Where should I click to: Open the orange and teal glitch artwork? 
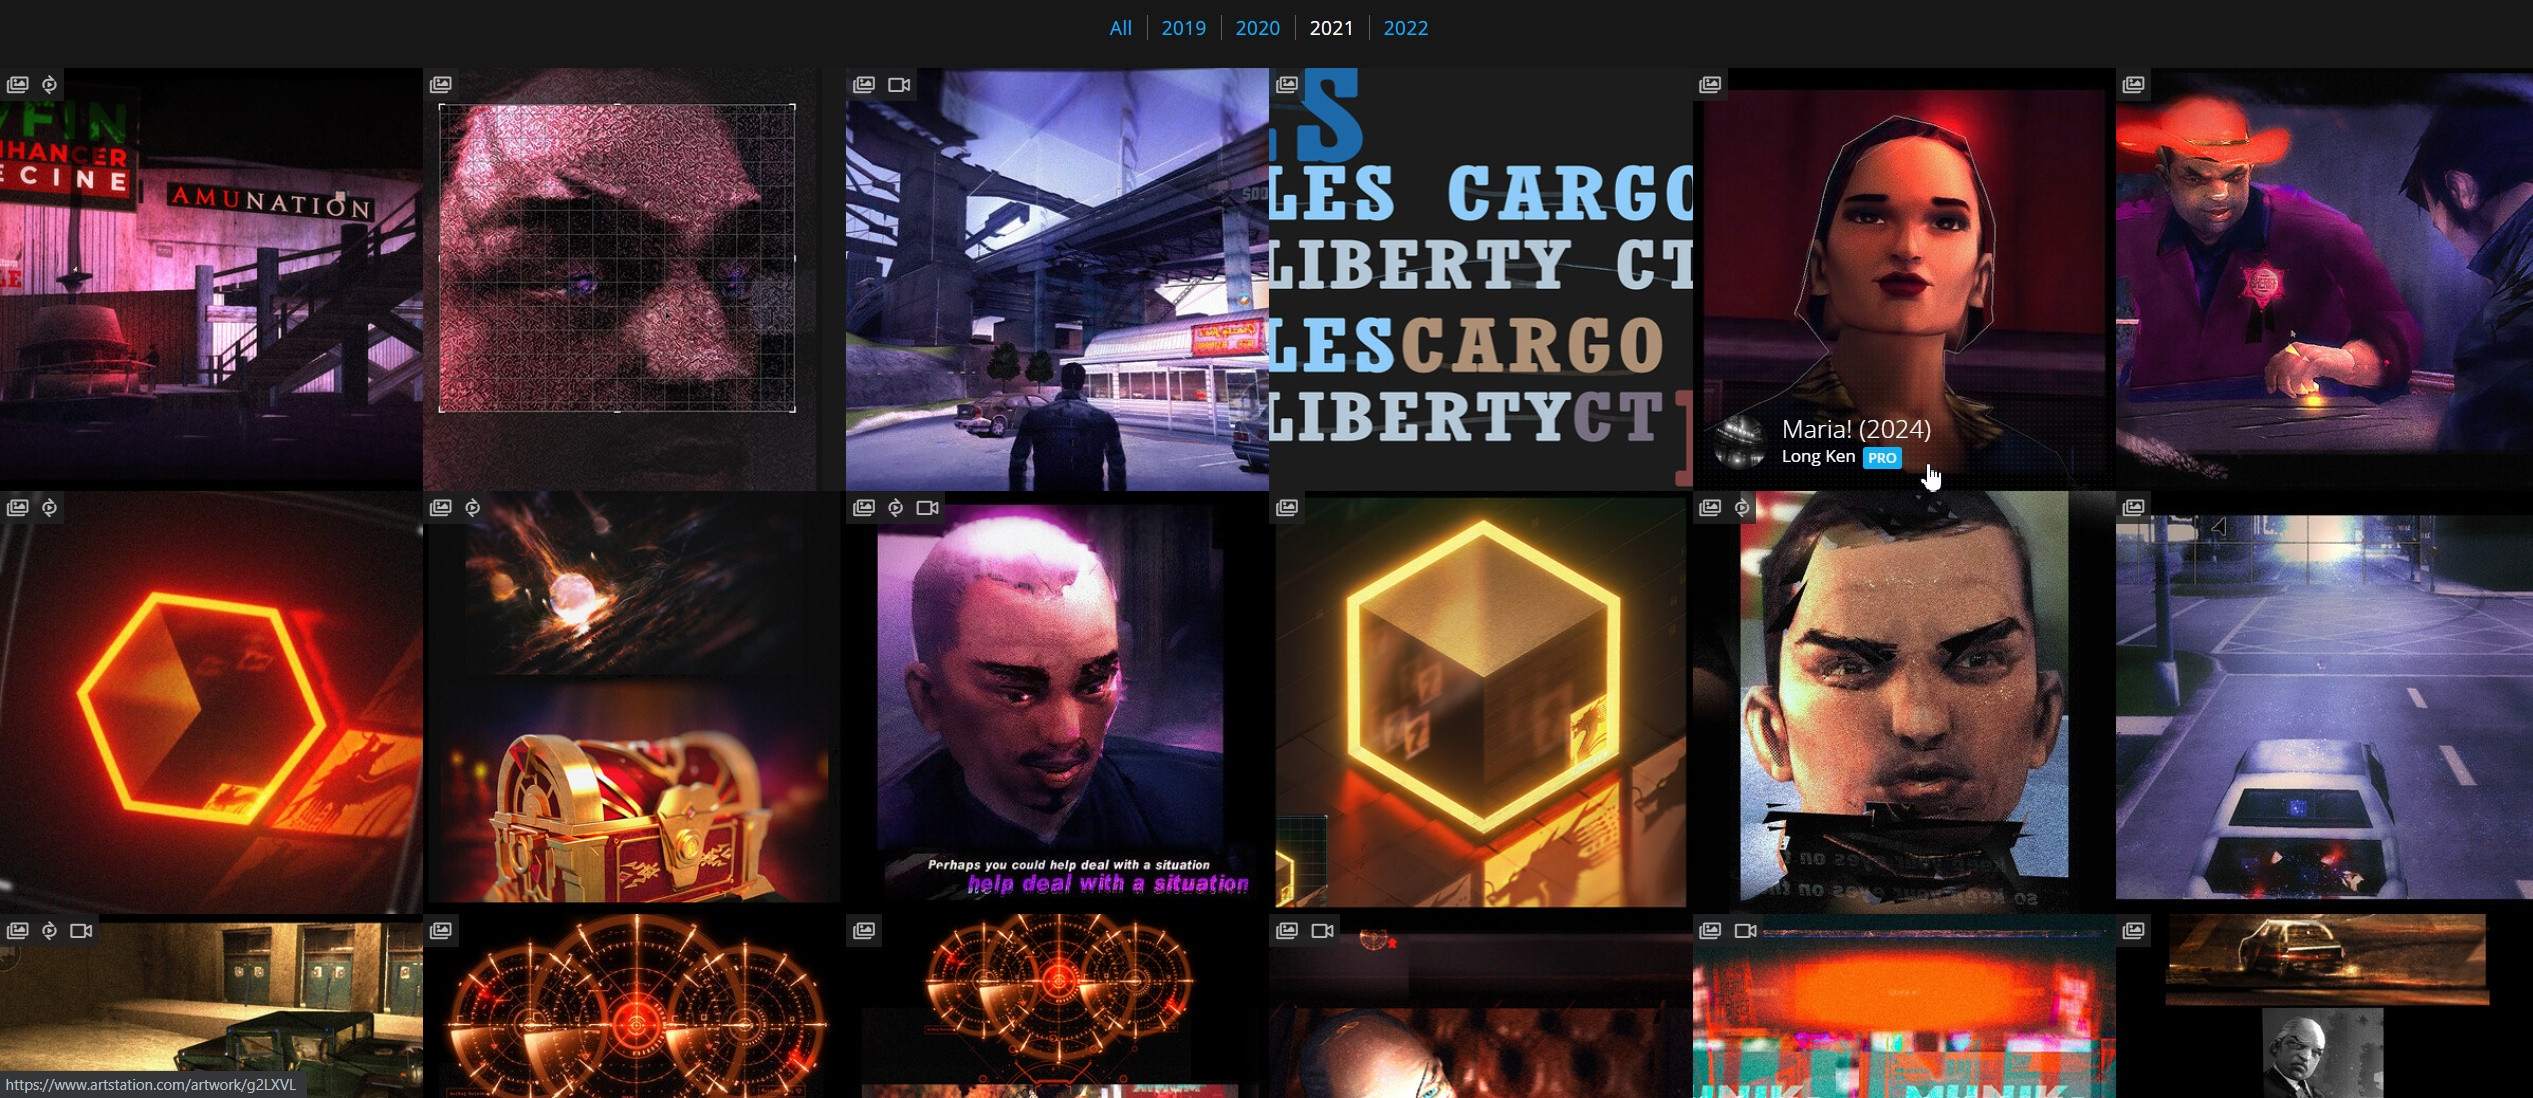pos(1903,1006)
